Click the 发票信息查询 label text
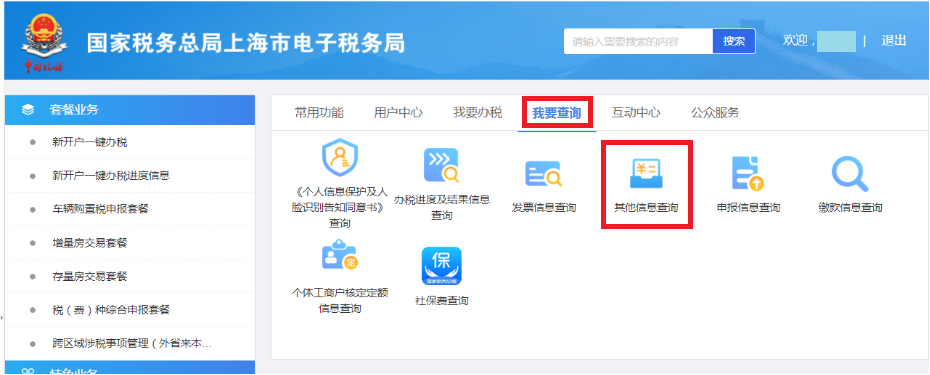 coord(544,208)
